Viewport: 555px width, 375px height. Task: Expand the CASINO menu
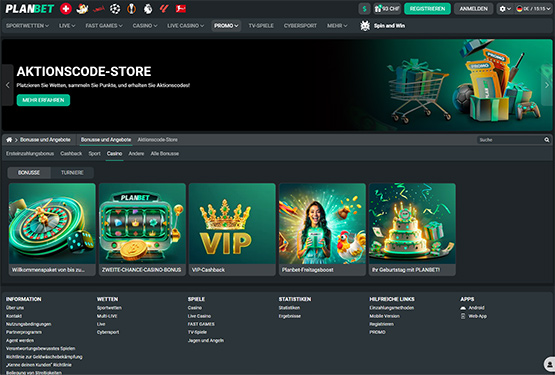pyautogui.click(x=145, y=25)
